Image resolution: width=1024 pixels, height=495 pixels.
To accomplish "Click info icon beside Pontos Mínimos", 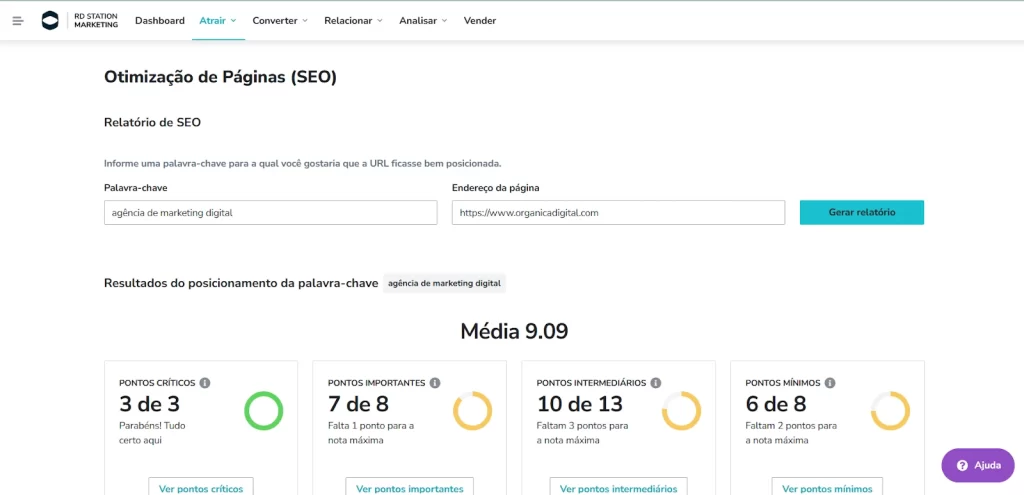I will 830,383.
